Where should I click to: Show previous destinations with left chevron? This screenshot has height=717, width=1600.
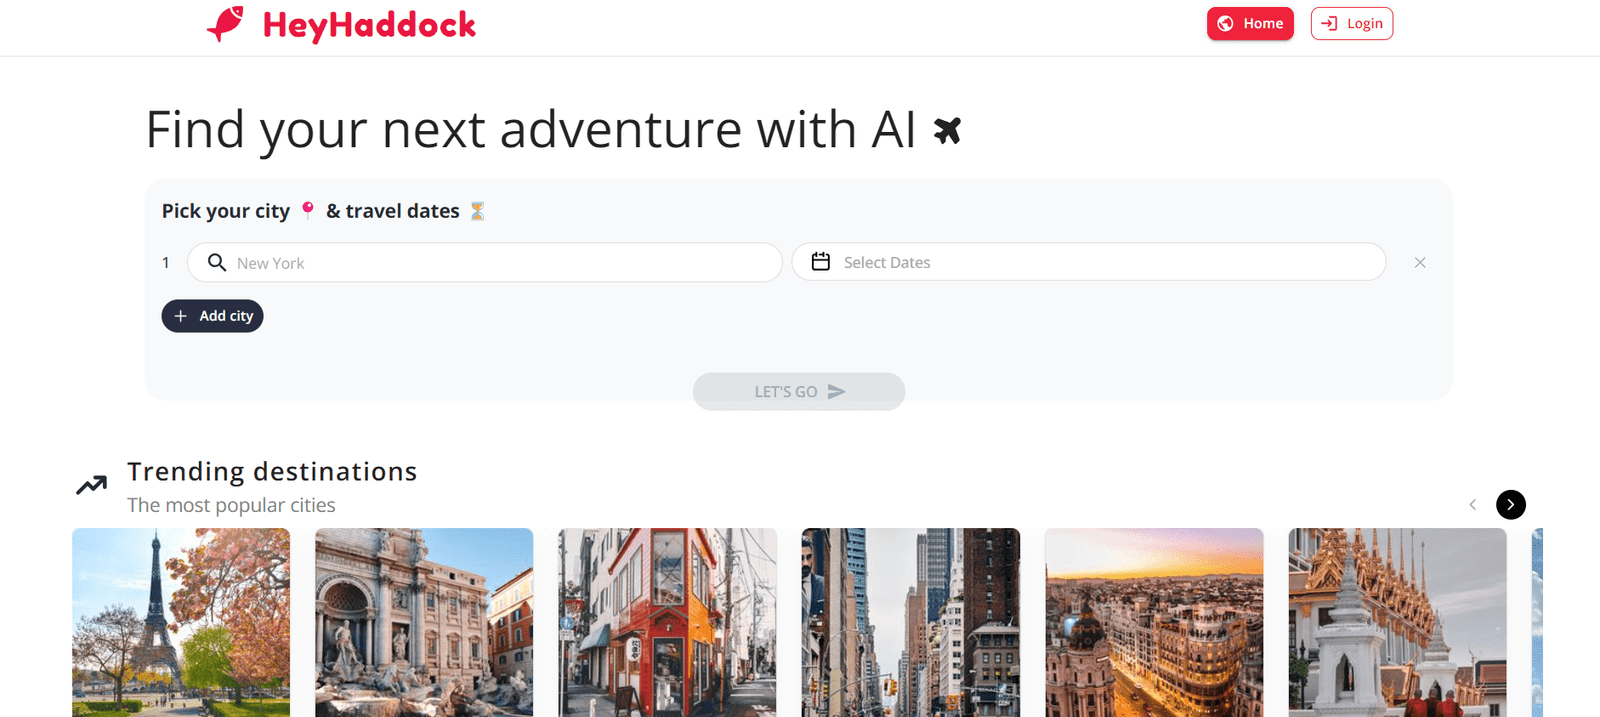coord(1472,504)
